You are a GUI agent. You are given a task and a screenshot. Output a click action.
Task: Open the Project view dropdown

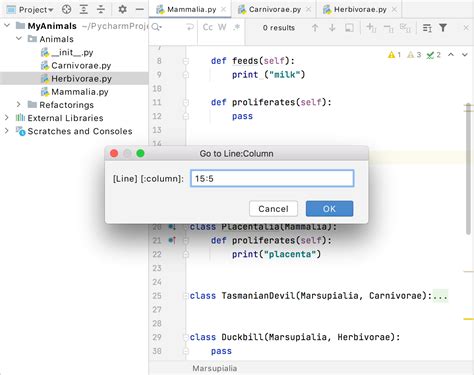(x=30, y=10)
